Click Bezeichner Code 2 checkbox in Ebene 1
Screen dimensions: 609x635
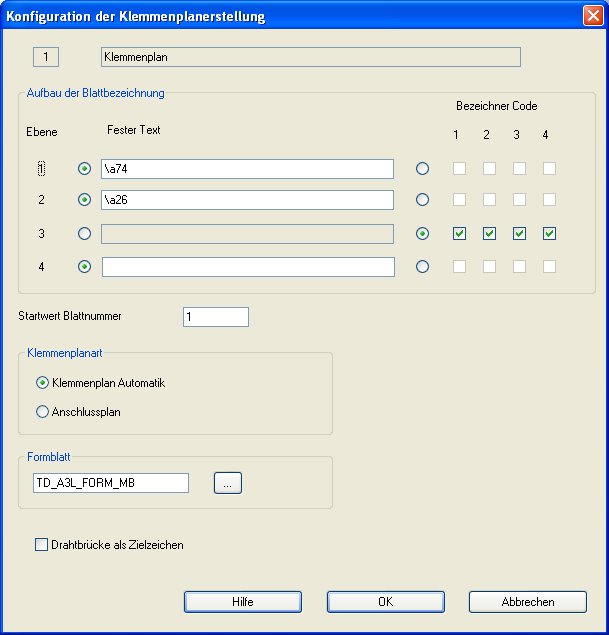tap(489, 168)
